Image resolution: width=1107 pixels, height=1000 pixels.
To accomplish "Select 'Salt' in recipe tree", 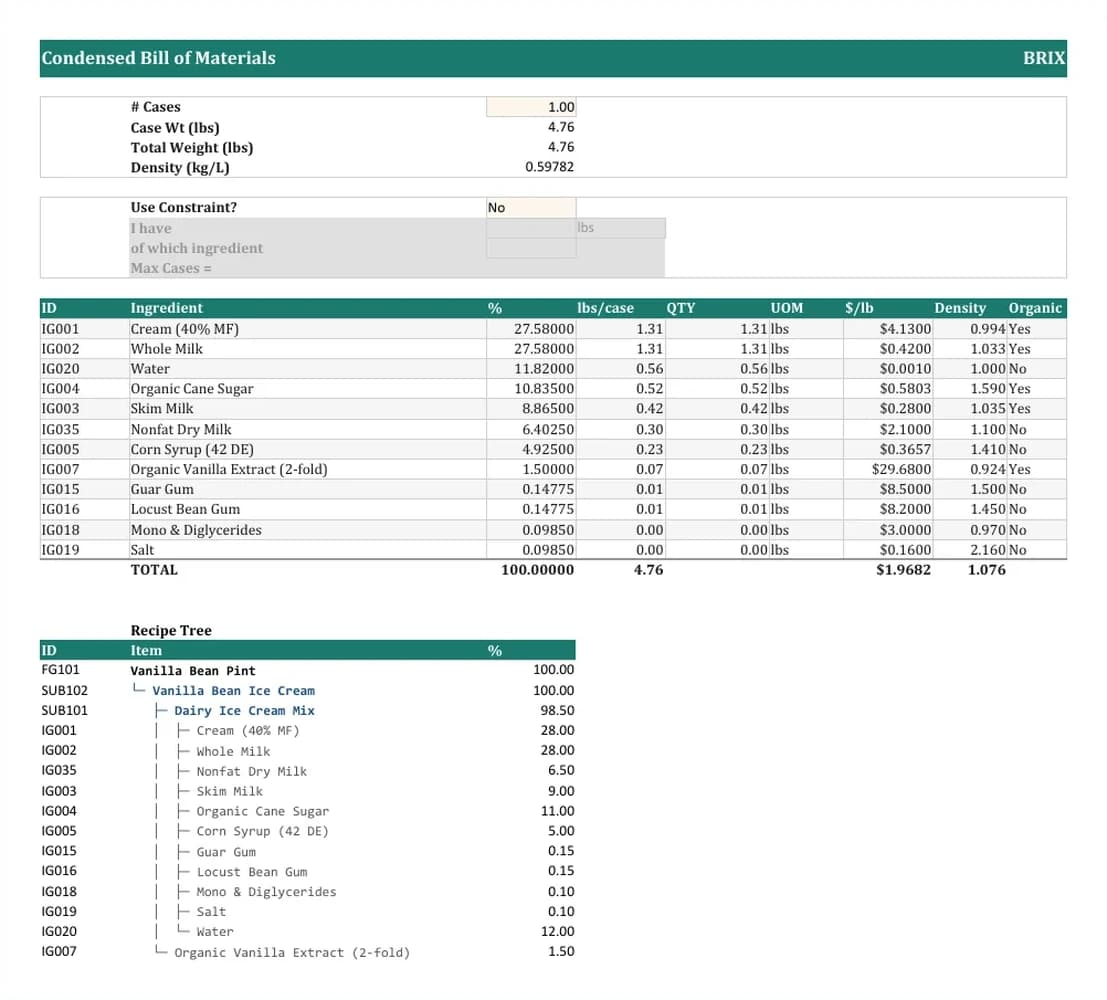I will pos(211,912).
